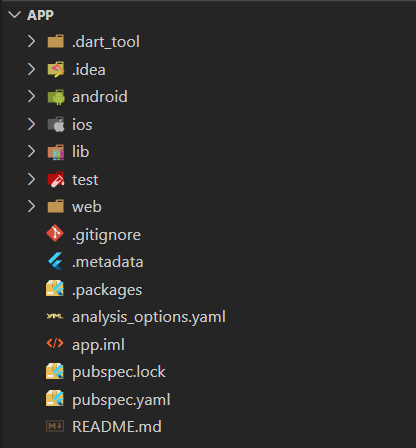The width and height of the screenshot is (416, 448).
Task: Select the APP root folder label
Action: coord(40,15)
